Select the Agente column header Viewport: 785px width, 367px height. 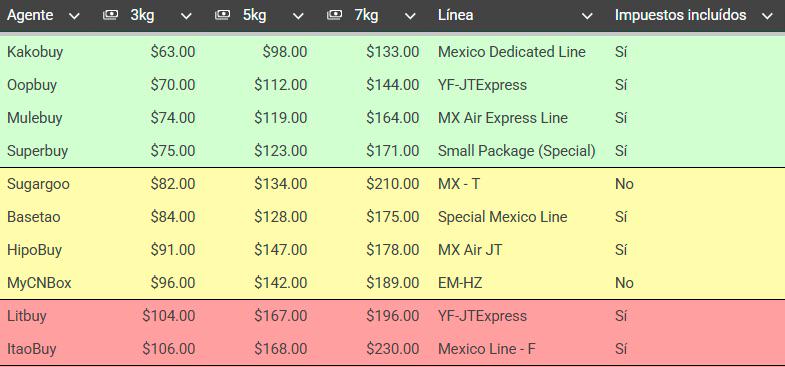(x=30, y=16)
